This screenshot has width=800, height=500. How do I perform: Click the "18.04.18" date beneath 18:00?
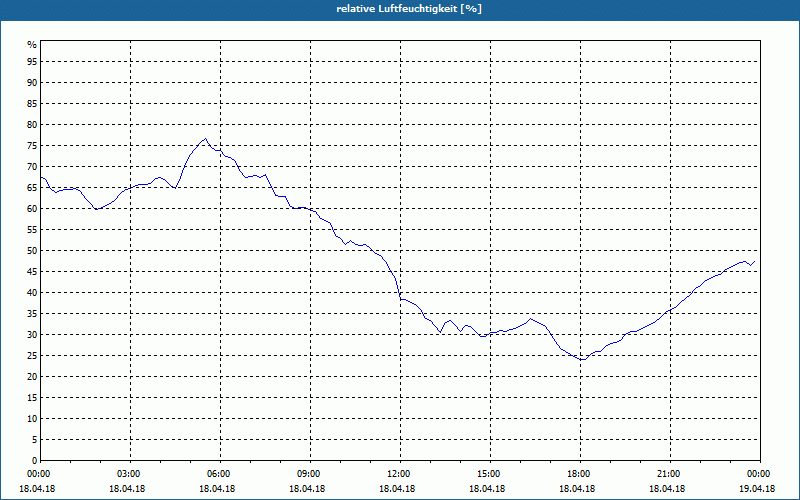pyautogui.click(x=577, y=489)
